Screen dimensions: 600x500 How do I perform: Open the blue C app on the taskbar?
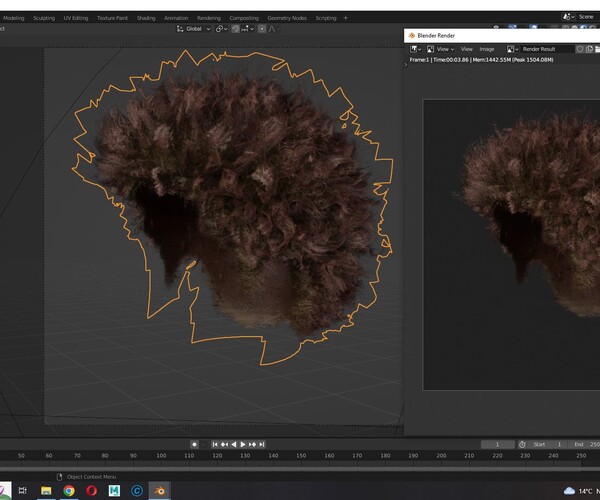pyautogui.click(x=137, y=490)
